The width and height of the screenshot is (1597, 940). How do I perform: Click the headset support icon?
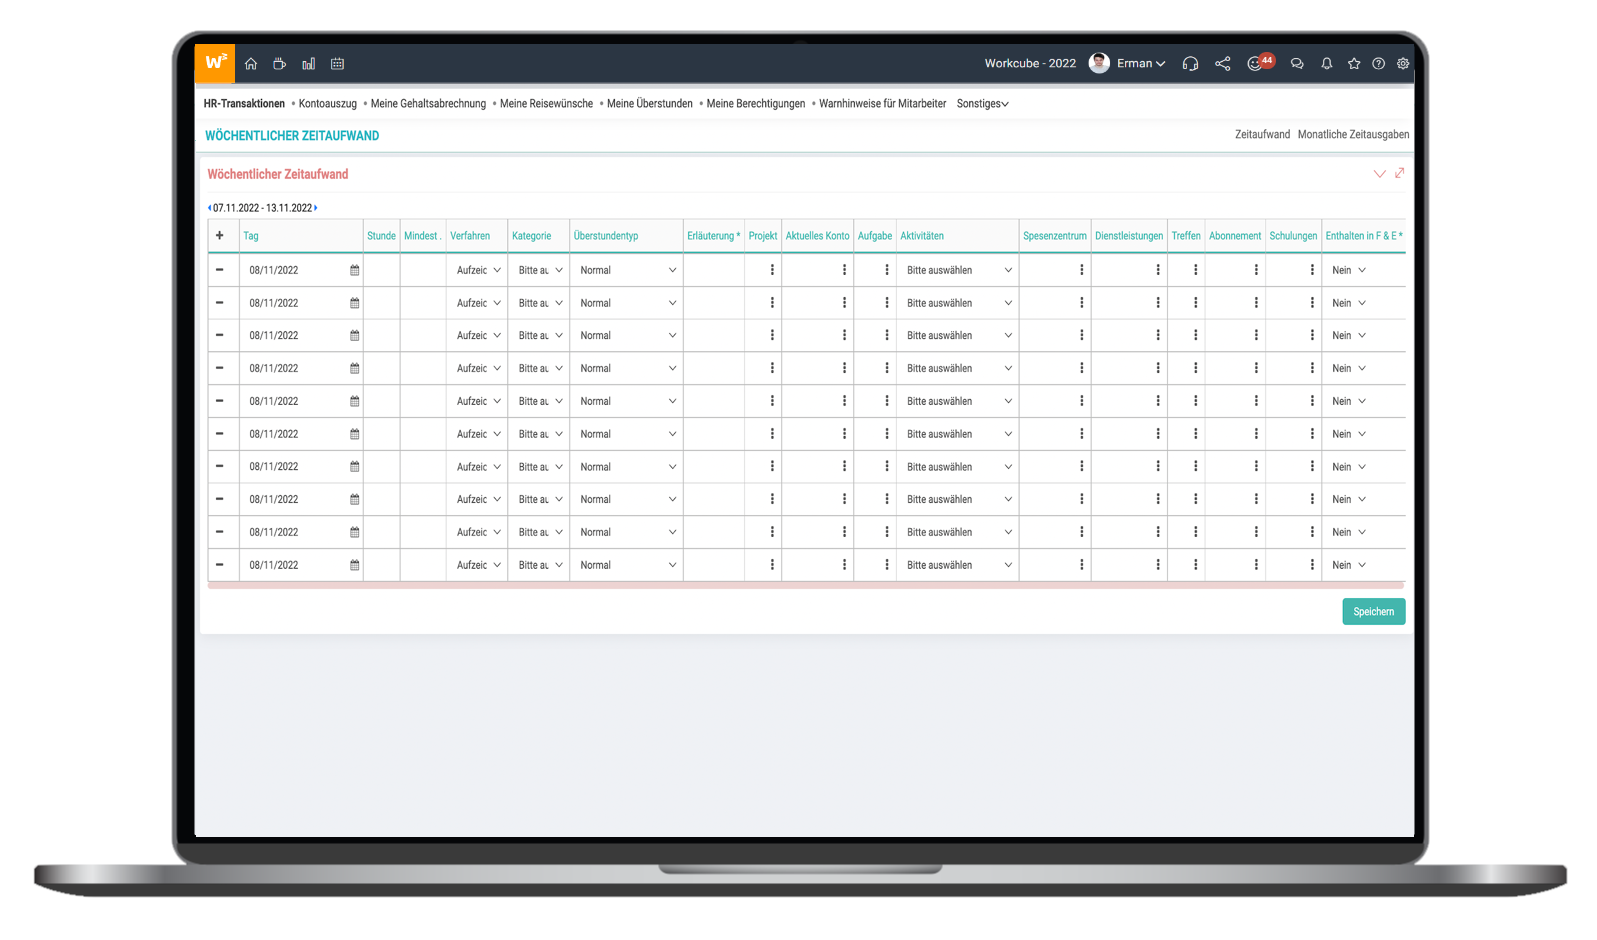tap(1190, 64)
